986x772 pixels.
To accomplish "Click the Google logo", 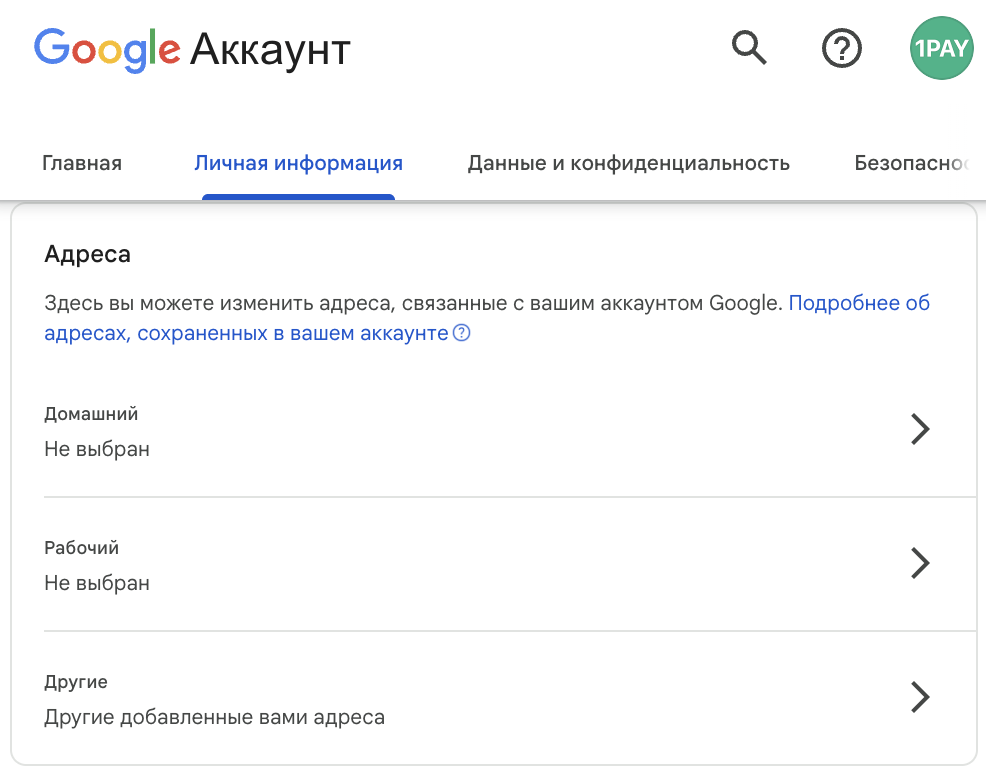I will tap(107, 48).
